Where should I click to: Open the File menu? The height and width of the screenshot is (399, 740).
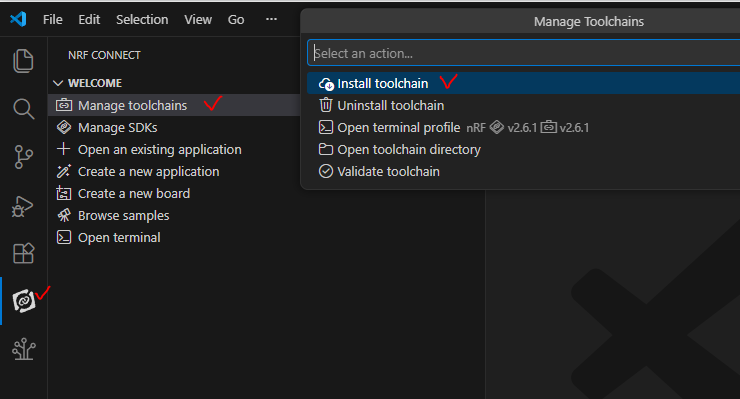tap(52, 19)
